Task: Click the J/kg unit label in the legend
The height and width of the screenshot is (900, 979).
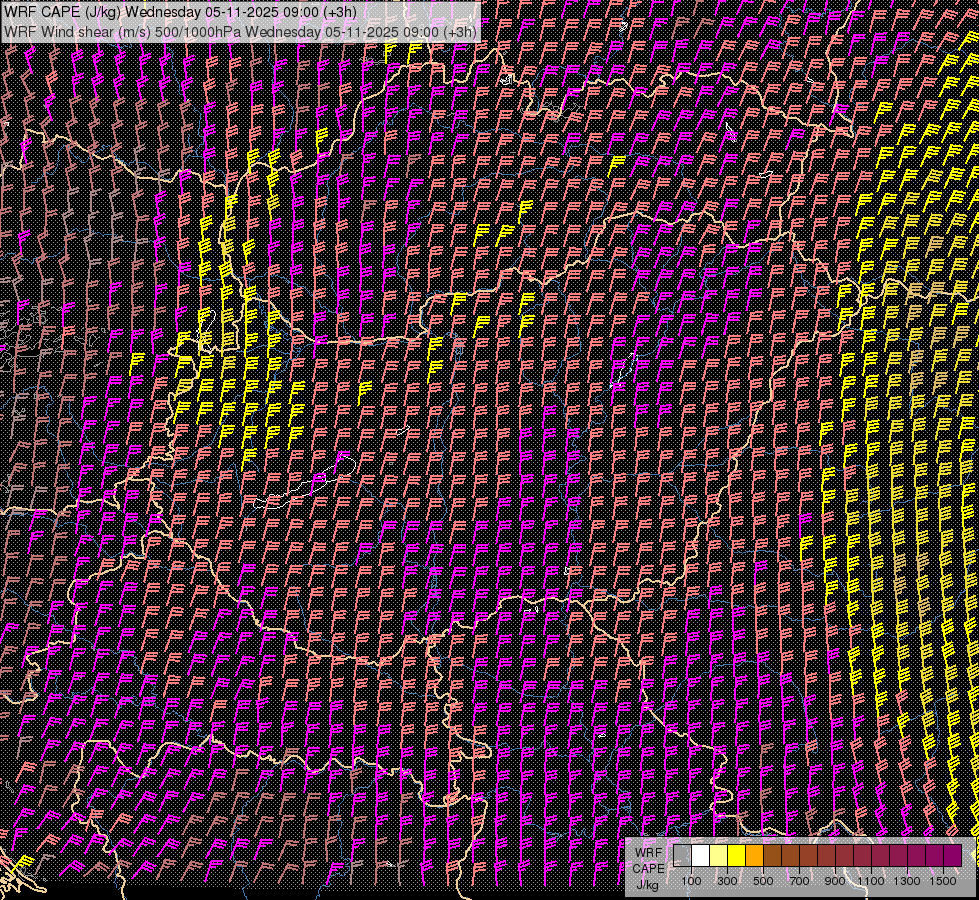Action: [647, 884]
